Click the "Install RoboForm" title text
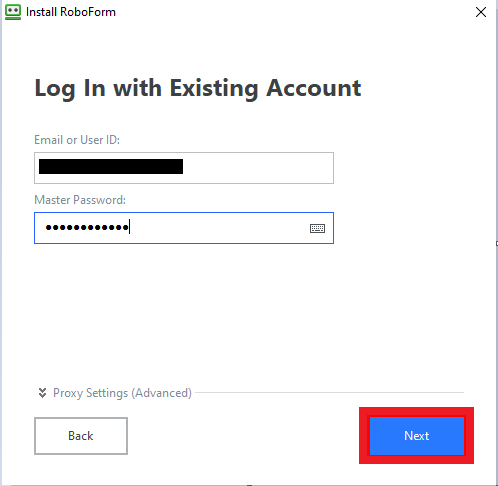 71,12
